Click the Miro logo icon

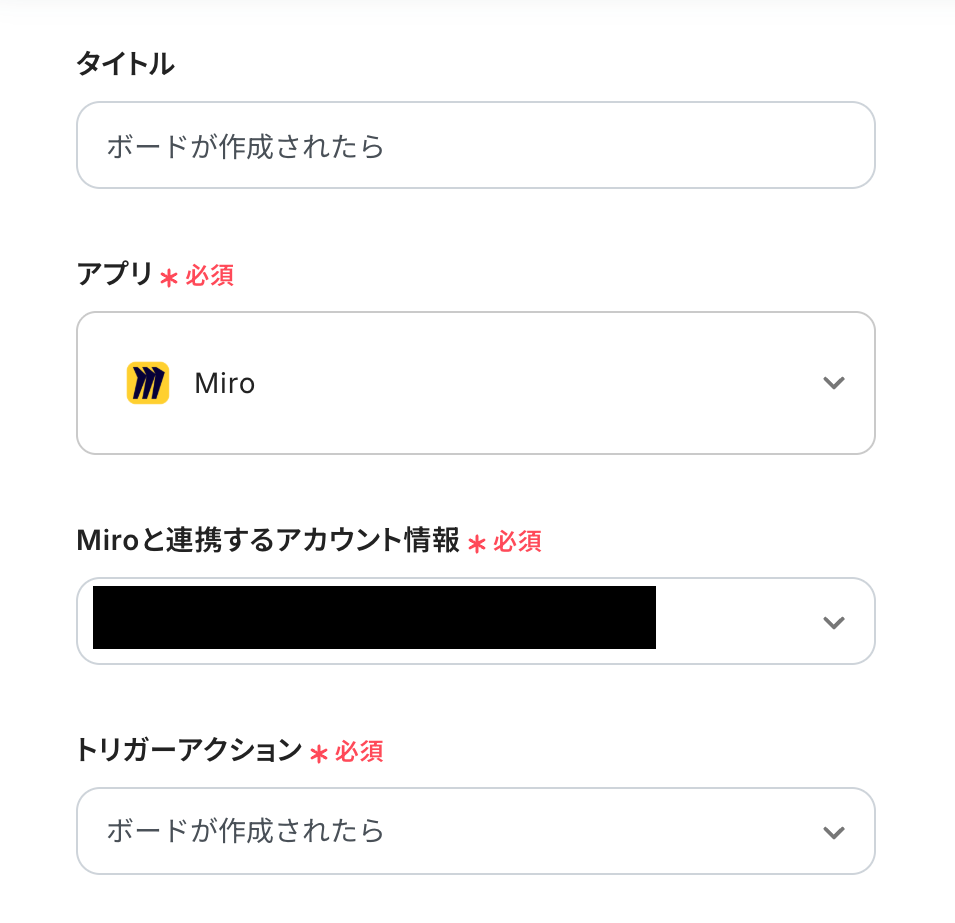click(148, 383)
